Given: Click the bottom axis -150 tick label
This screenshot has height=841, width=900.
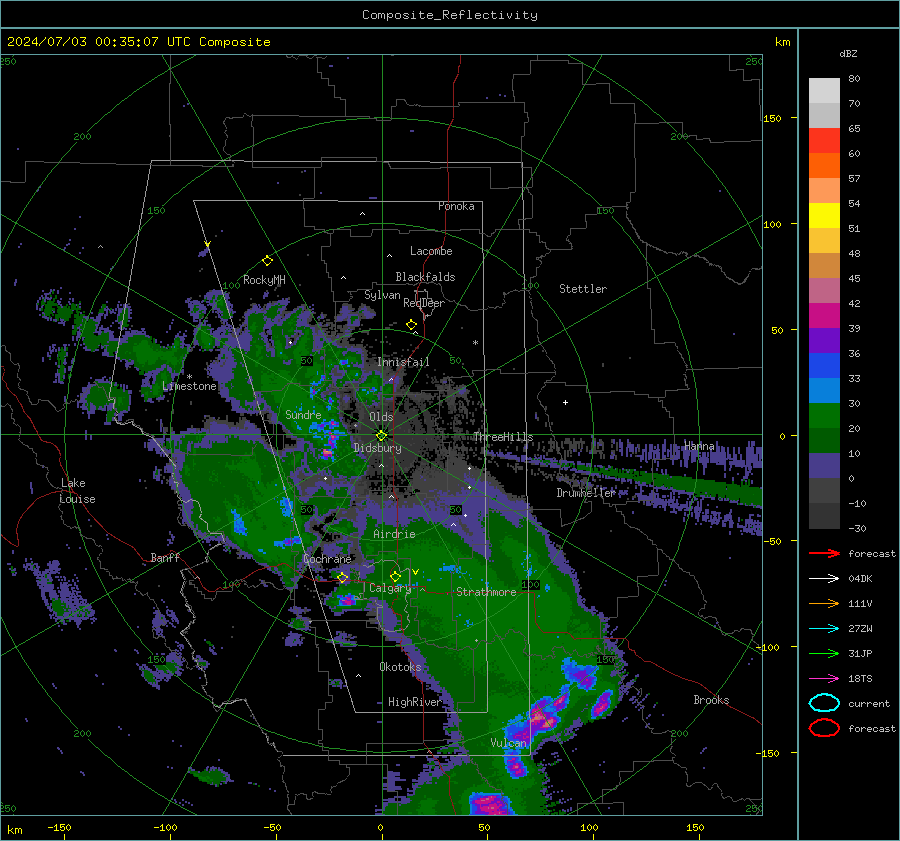Looking at the screenshot, I should pyautogui.click(x=59, y=827).
